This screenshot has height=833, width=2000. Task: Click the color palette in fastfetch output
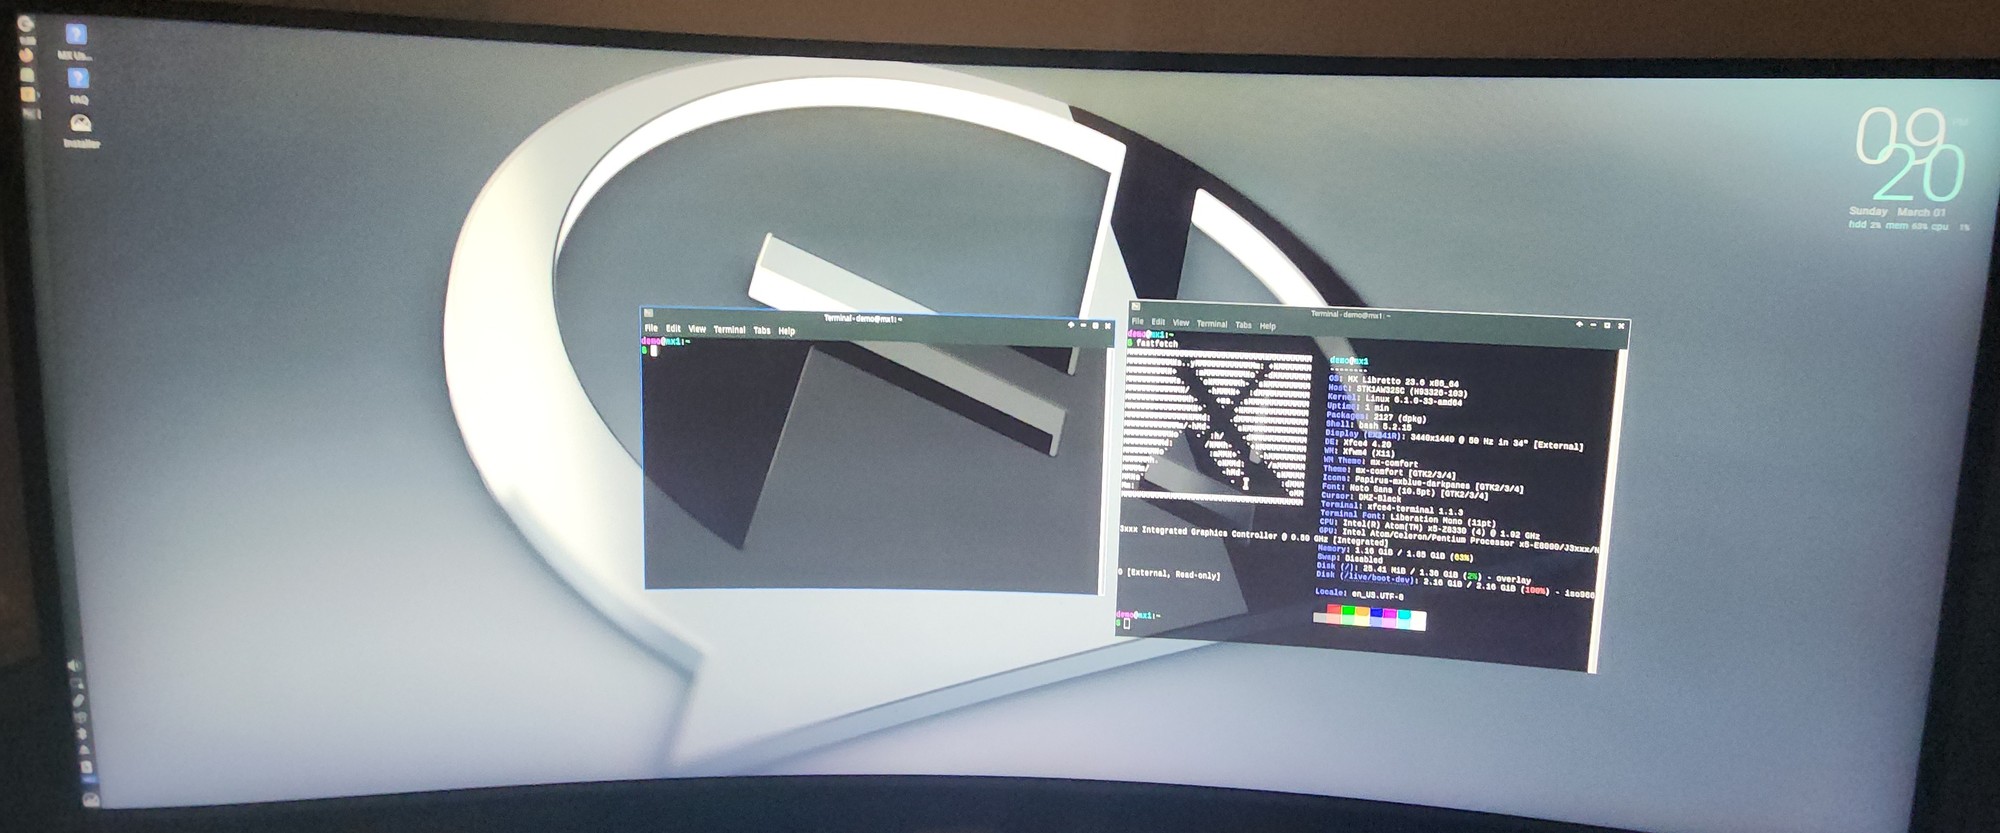[1369, 618]
